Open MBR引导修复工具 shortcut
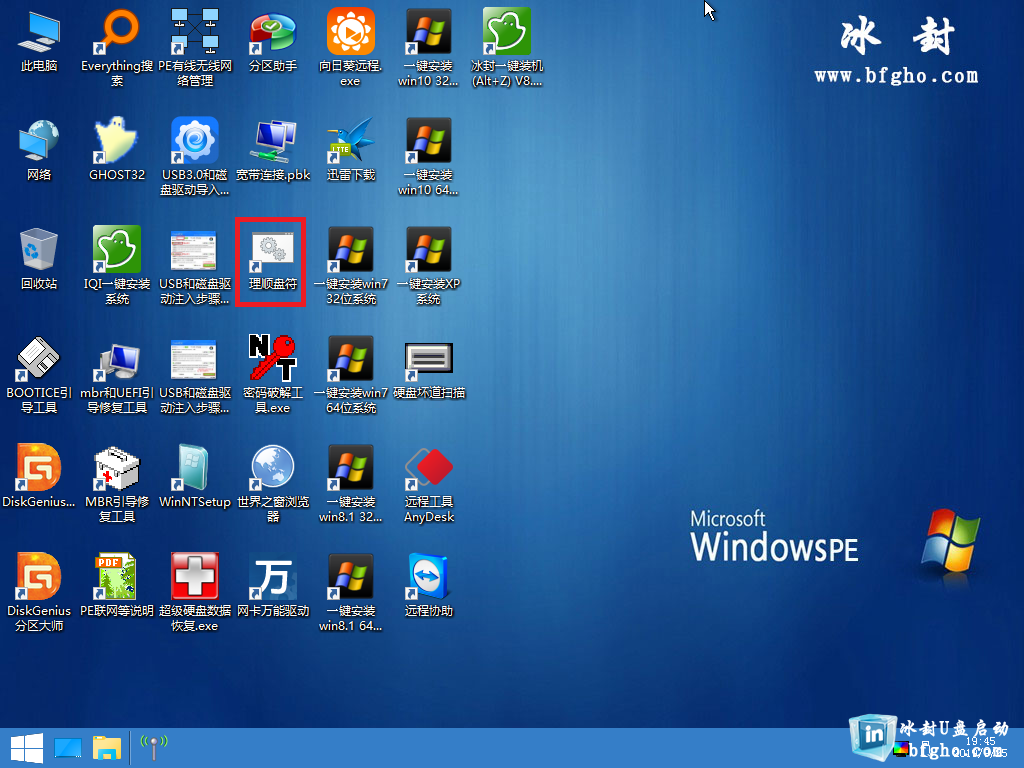This screenshot has width=1024, height=768. 117,483
